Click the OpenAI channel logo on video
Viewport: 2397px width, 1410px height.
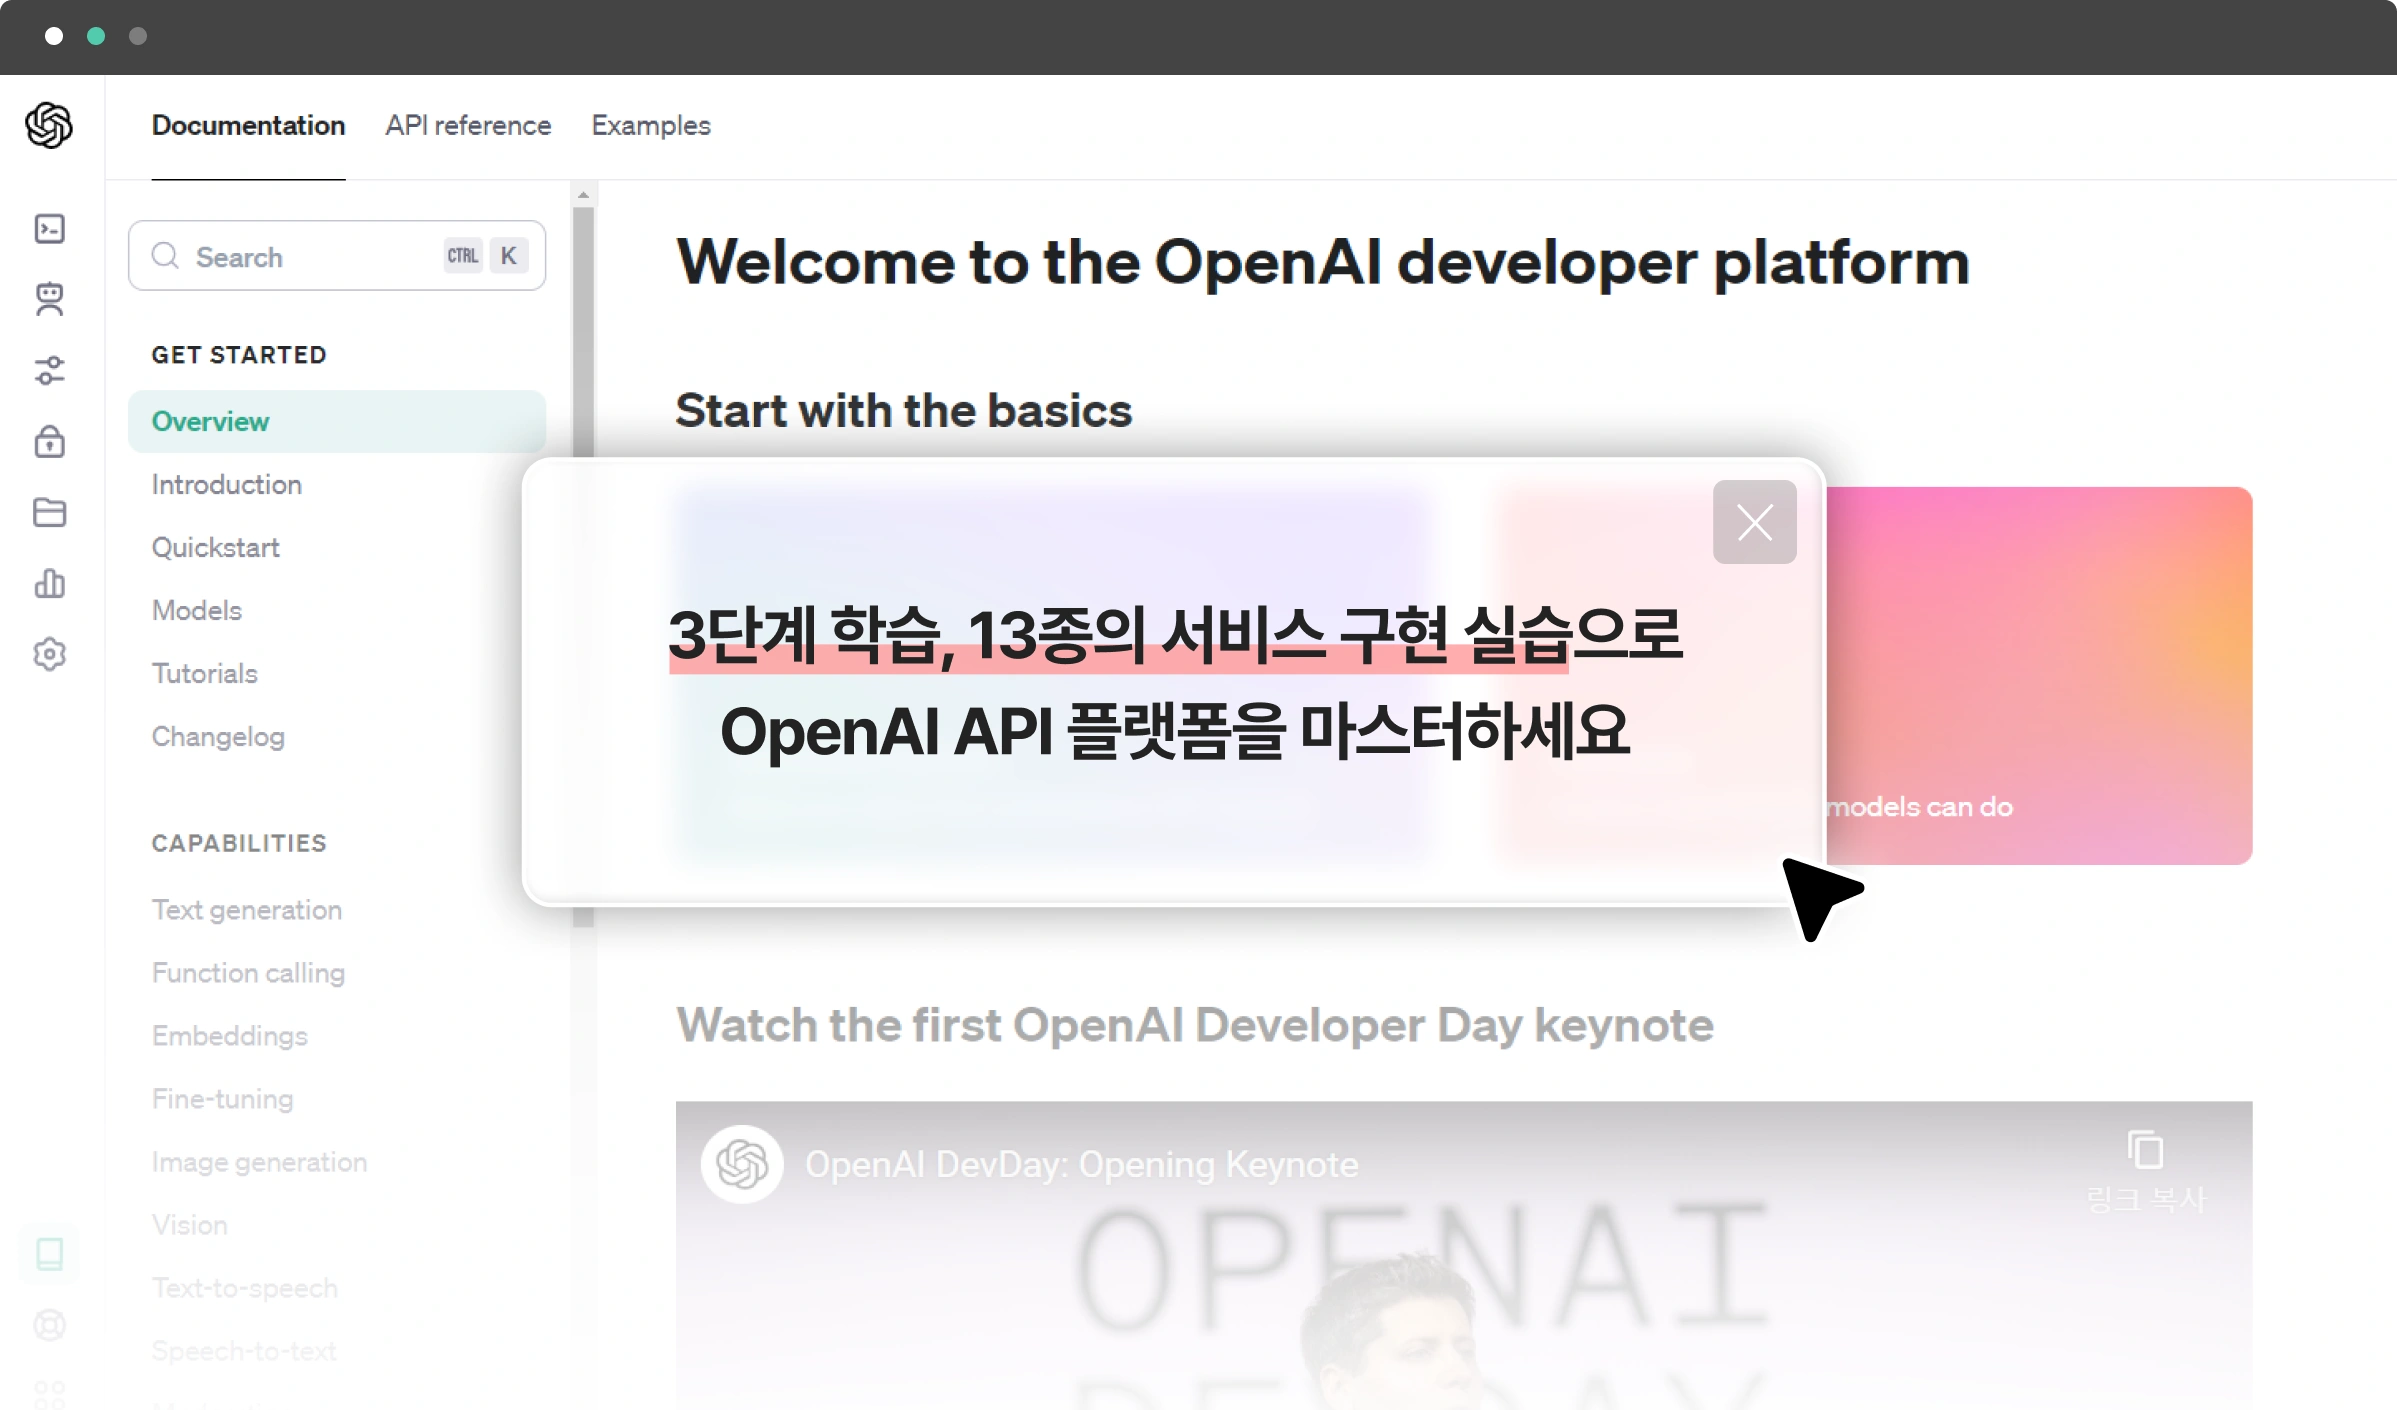tap(741, 1164)
